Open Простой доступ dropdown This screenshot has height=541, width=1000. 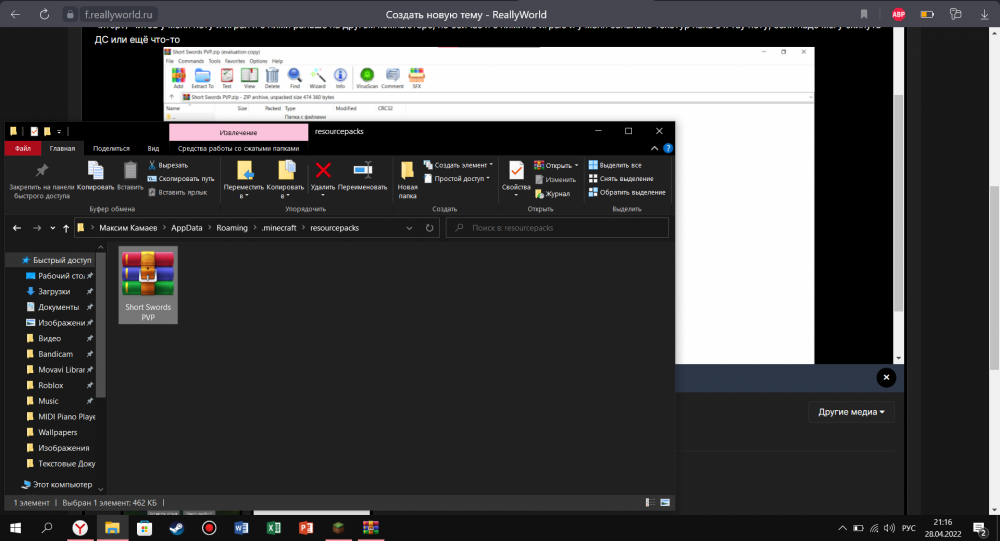(x=457, y=179)
